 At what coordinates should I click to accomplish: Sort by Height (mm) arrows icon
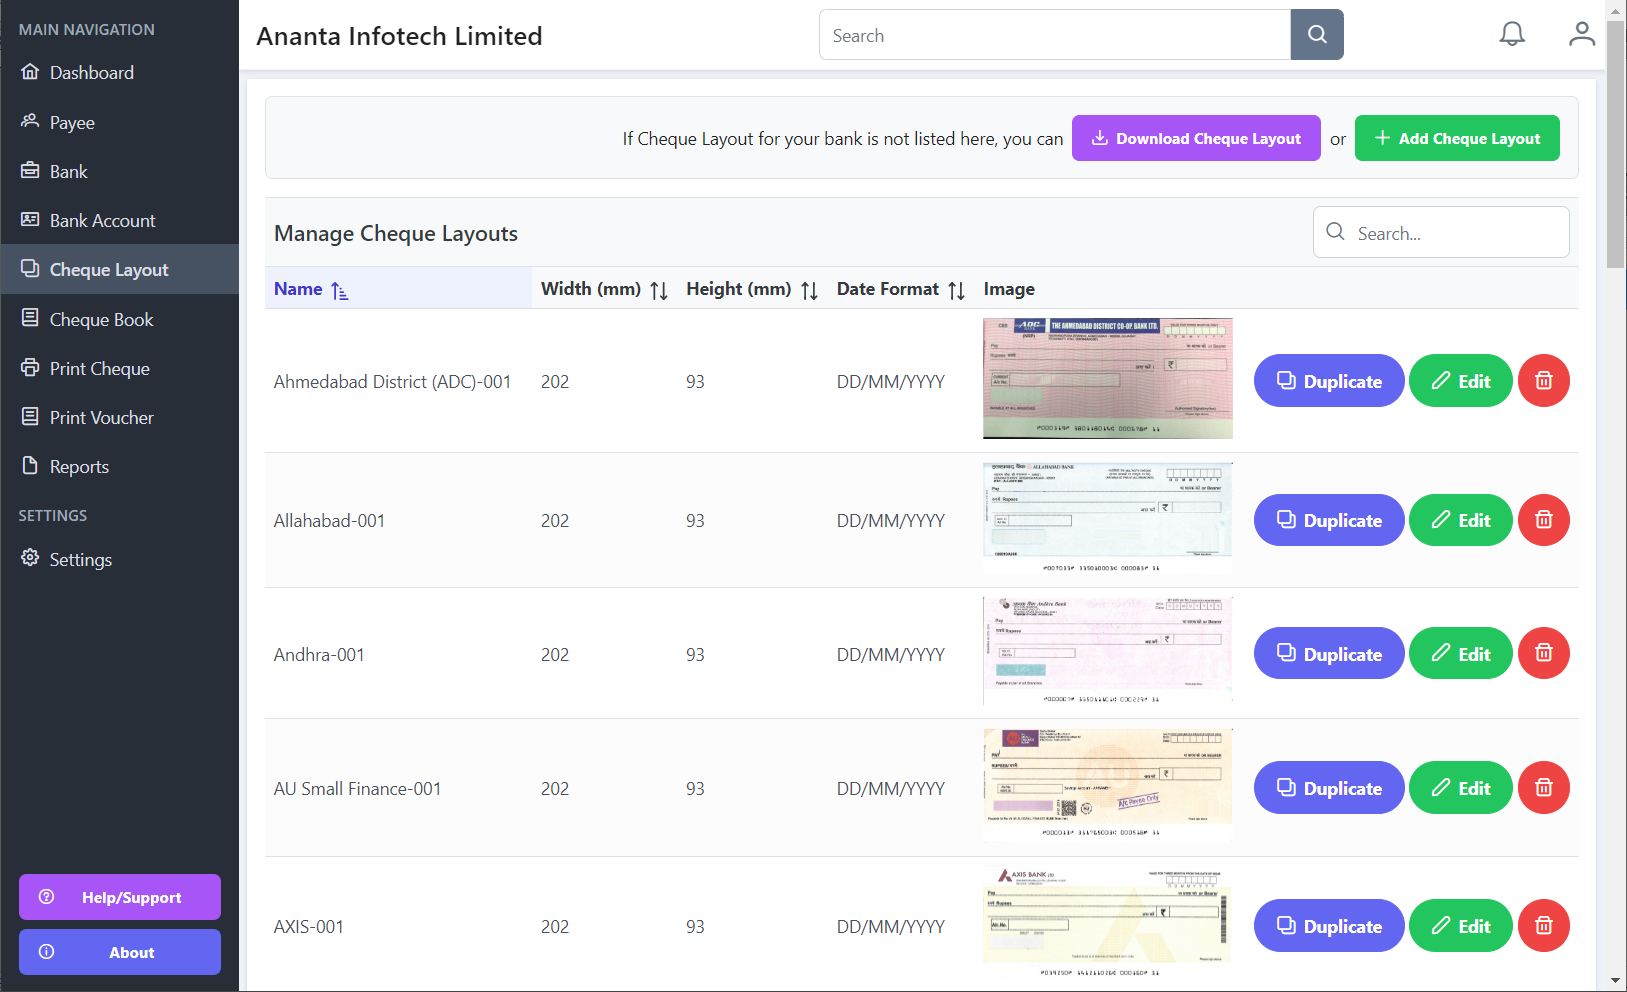pos(810,290)
